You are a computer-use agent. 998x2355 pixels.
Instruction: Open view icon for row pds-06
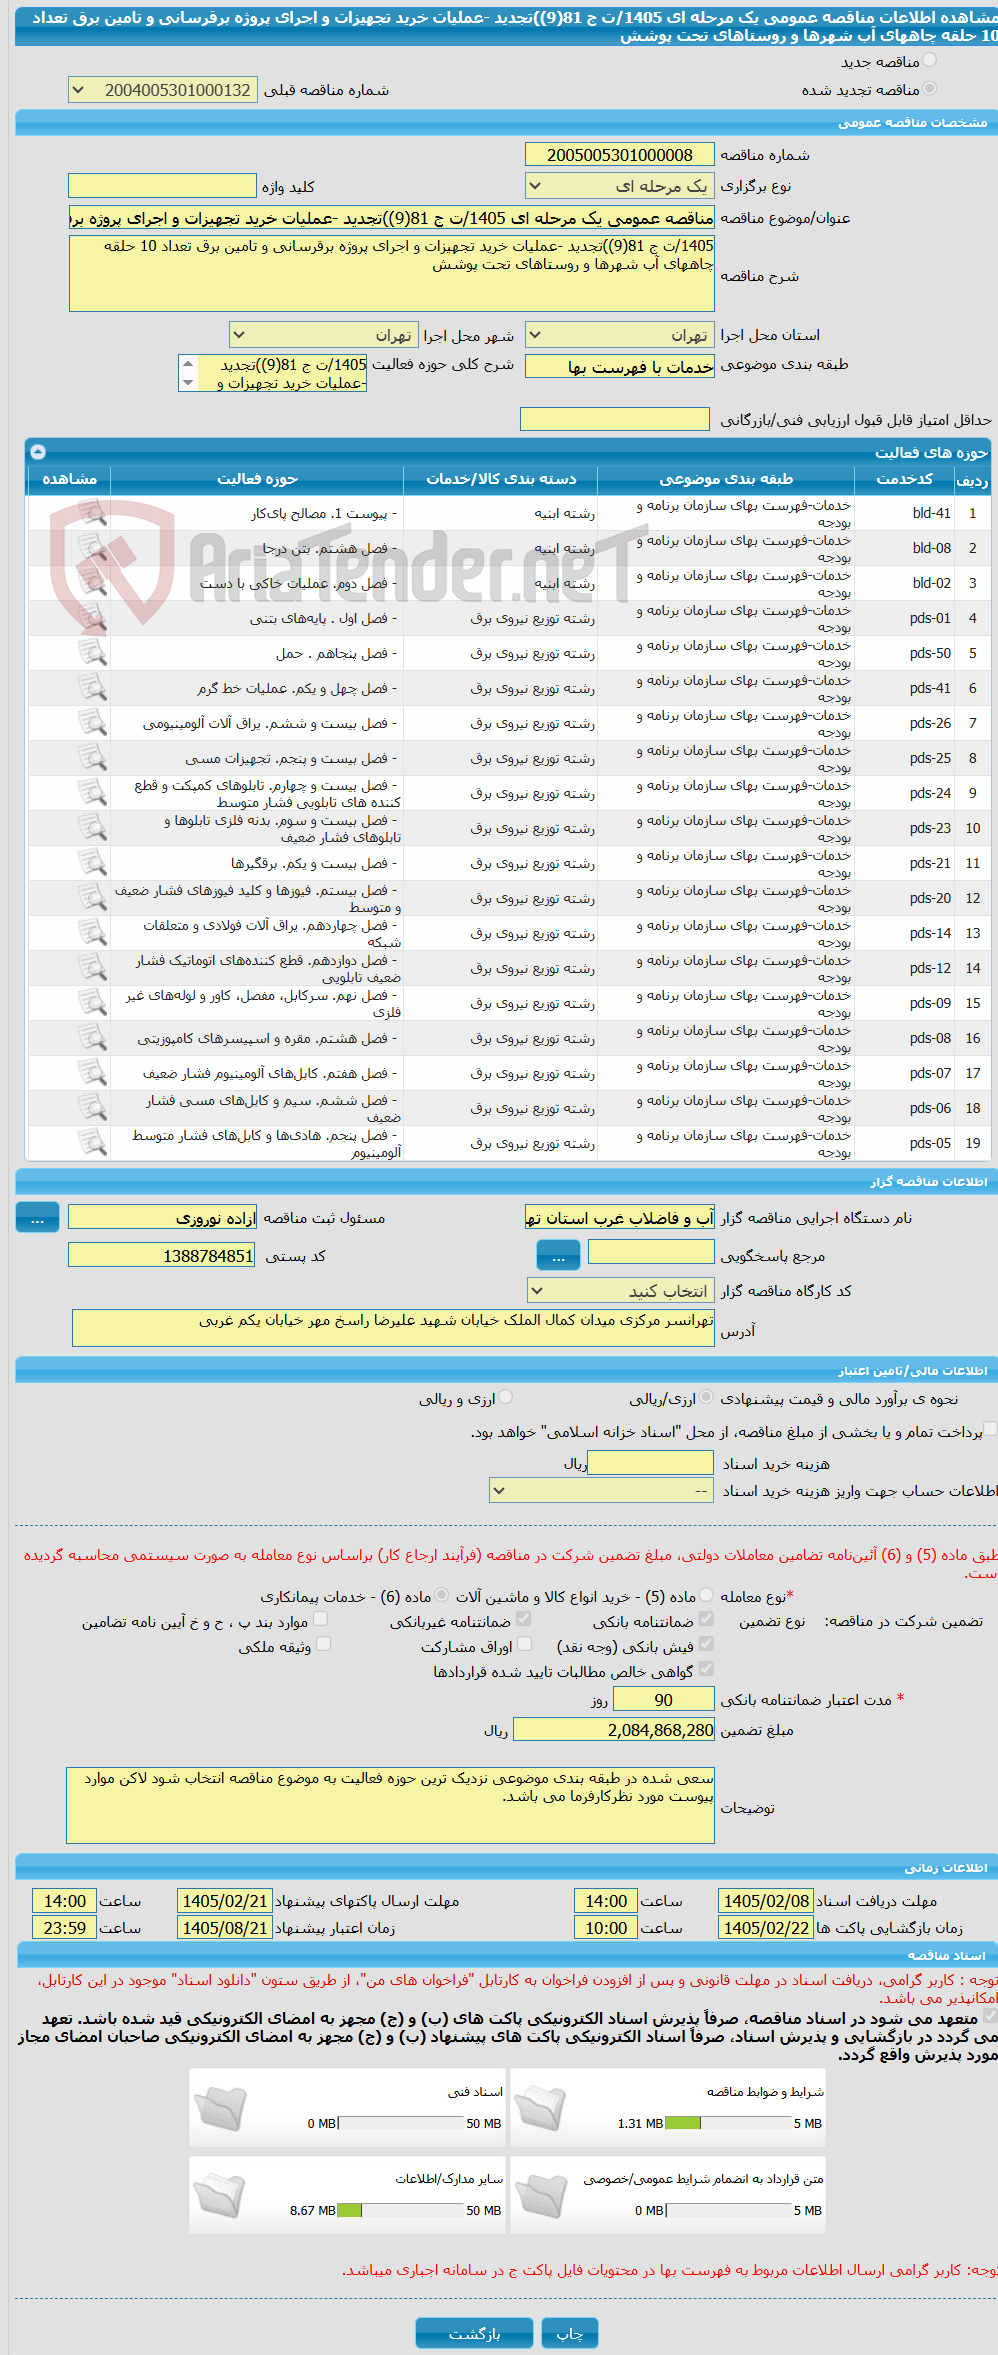[x=93, y=1108]
